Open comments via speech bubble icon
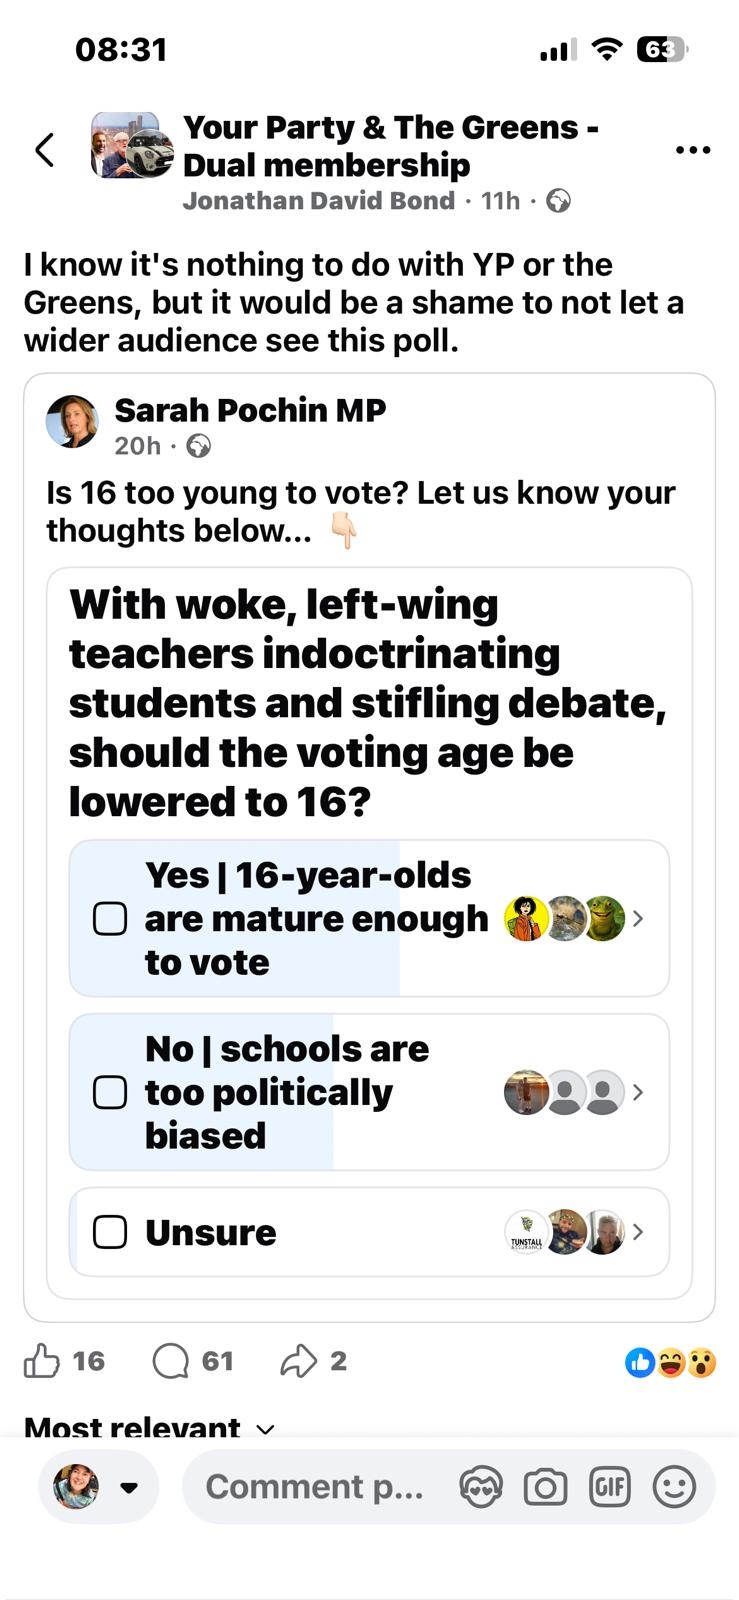 coord(171,1361)
